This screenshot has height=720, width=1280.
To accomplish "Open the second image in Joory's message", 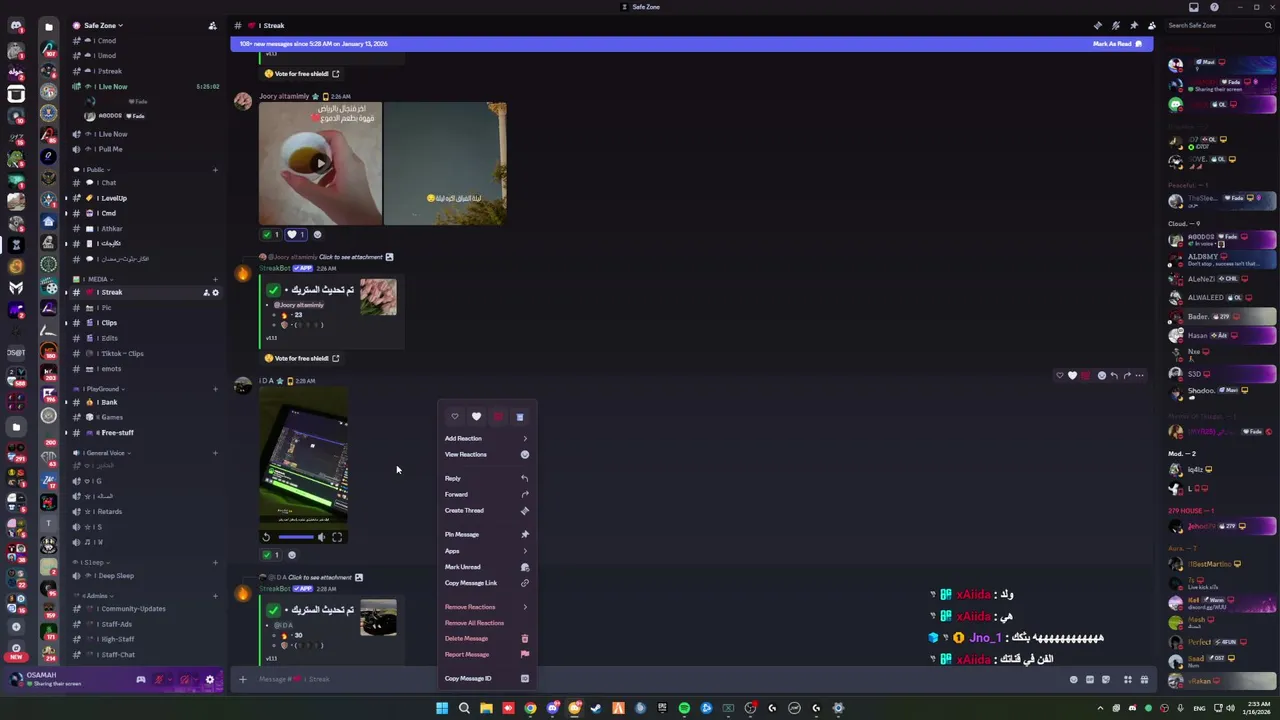I will pyautogui.click(x=445, y=163).
